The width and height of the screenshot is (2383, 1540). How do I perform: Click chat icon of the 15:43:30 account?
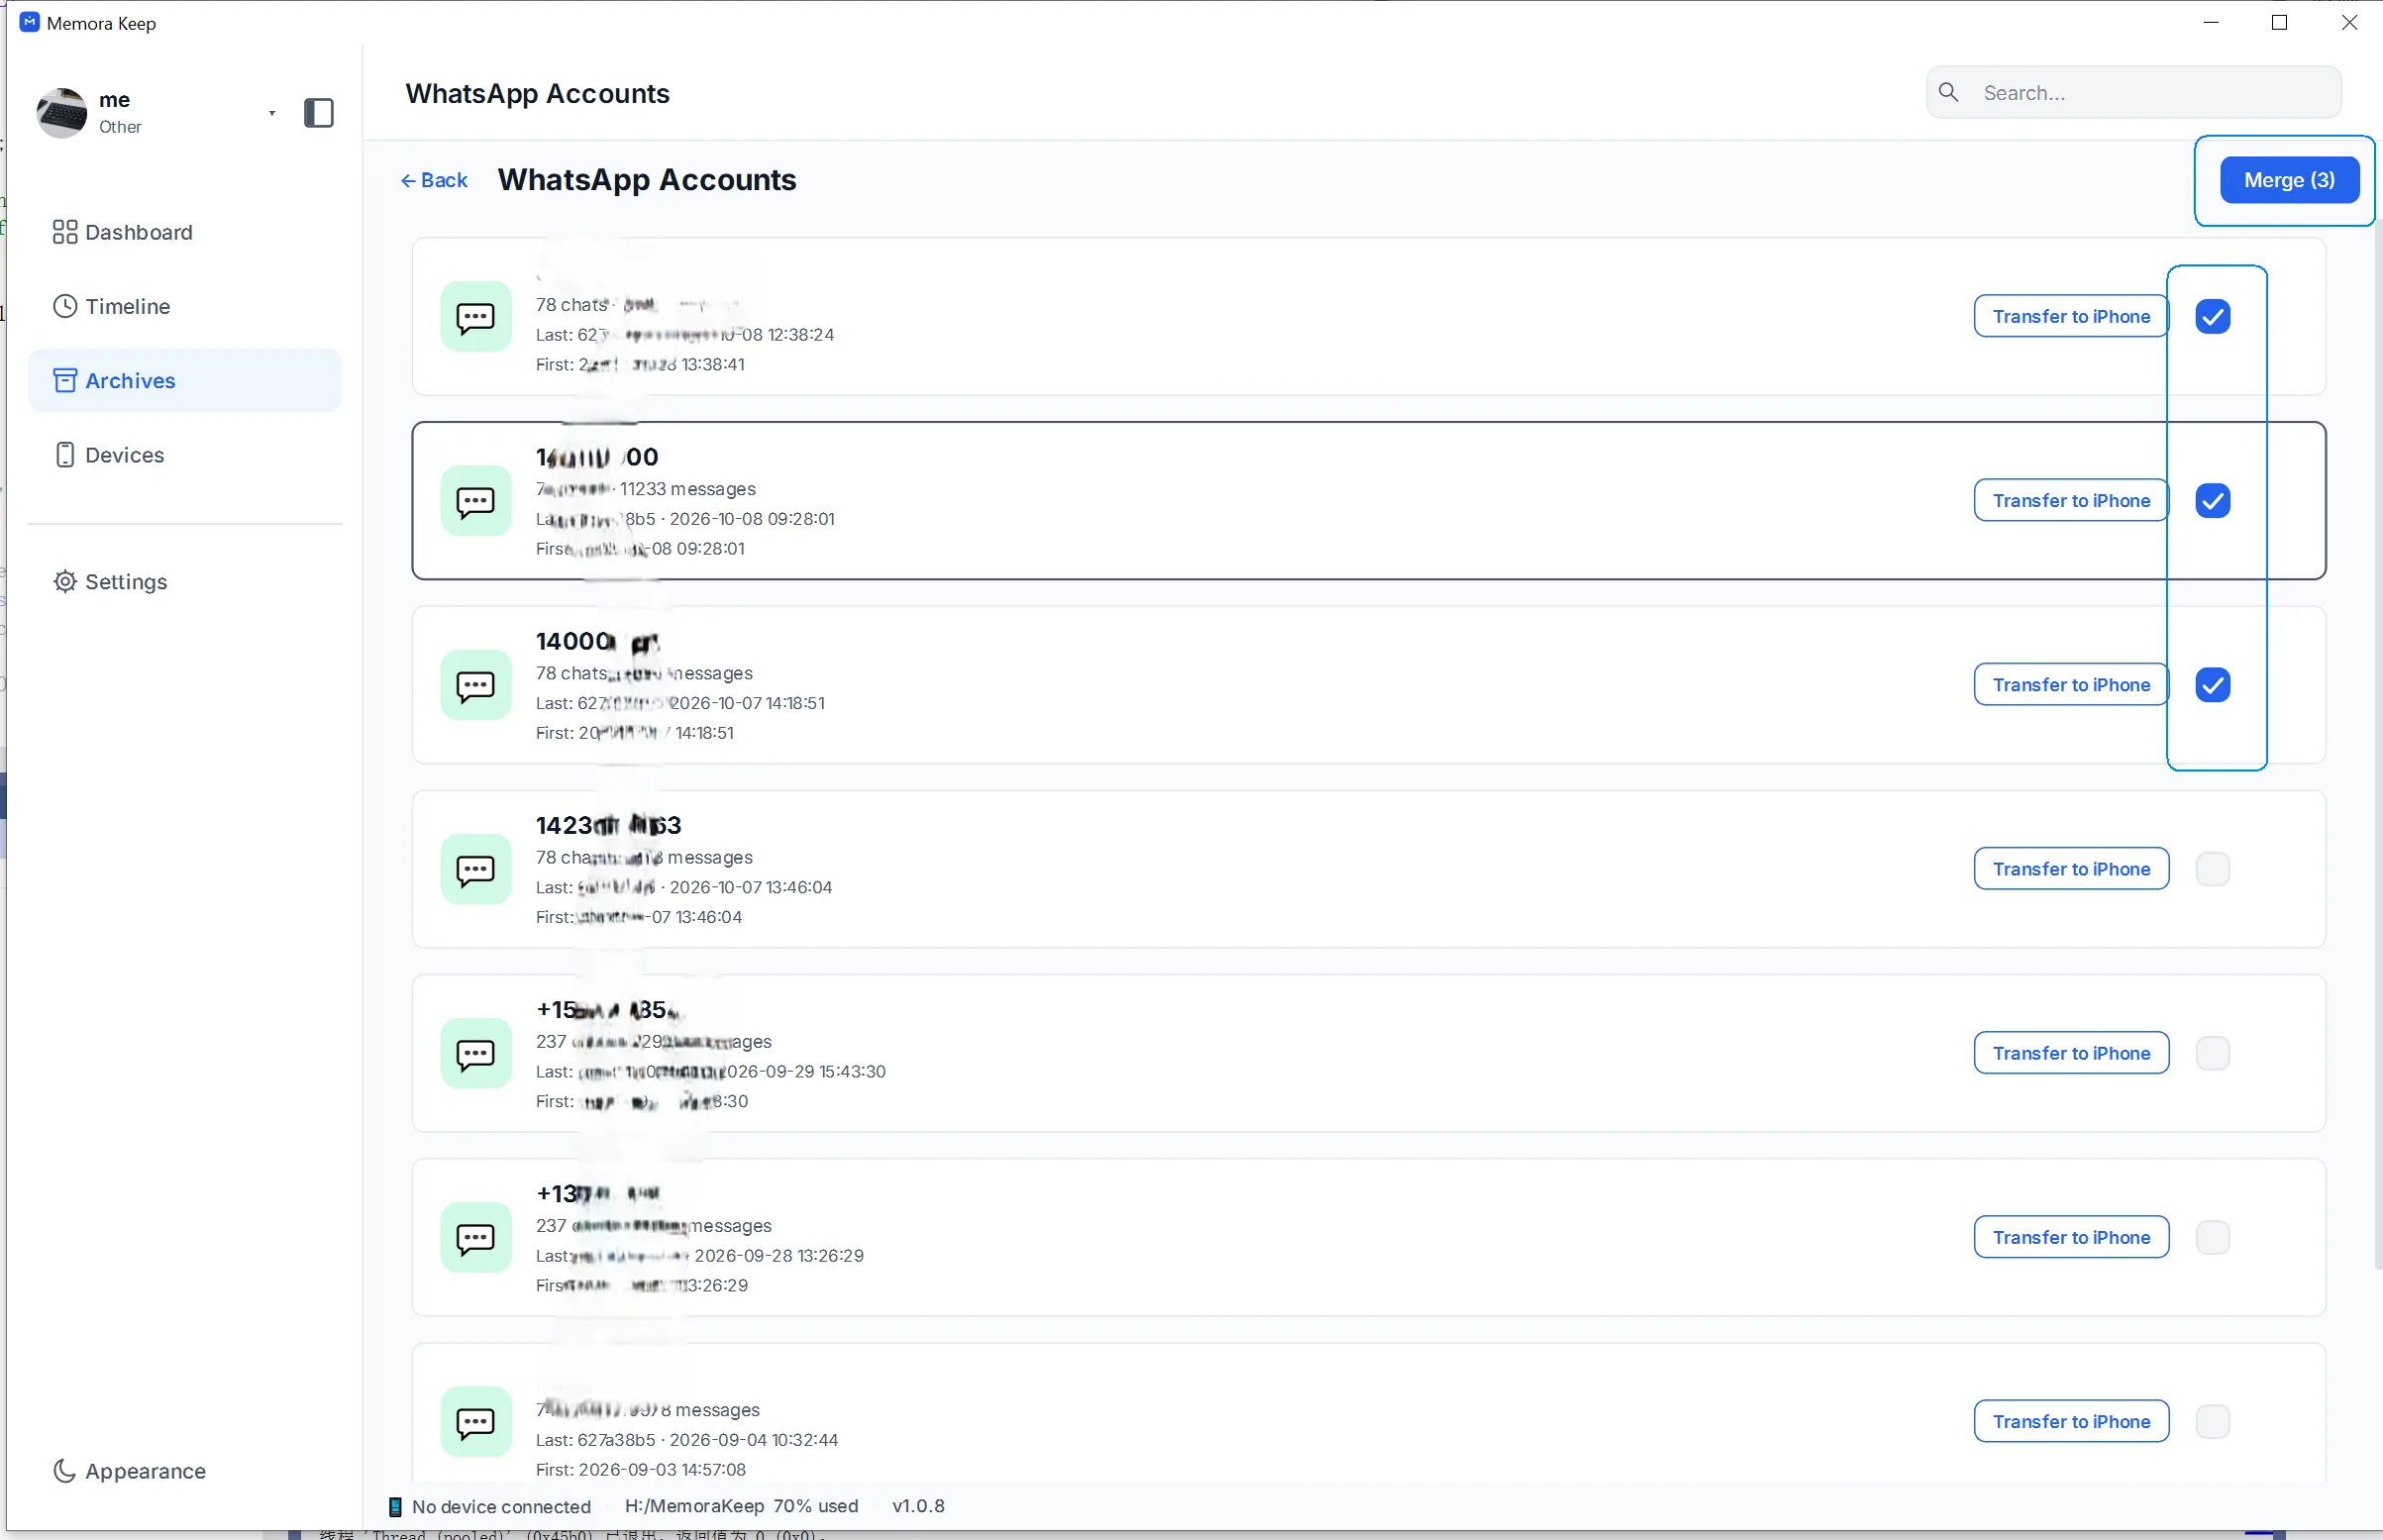click(x=476, y=1053)
